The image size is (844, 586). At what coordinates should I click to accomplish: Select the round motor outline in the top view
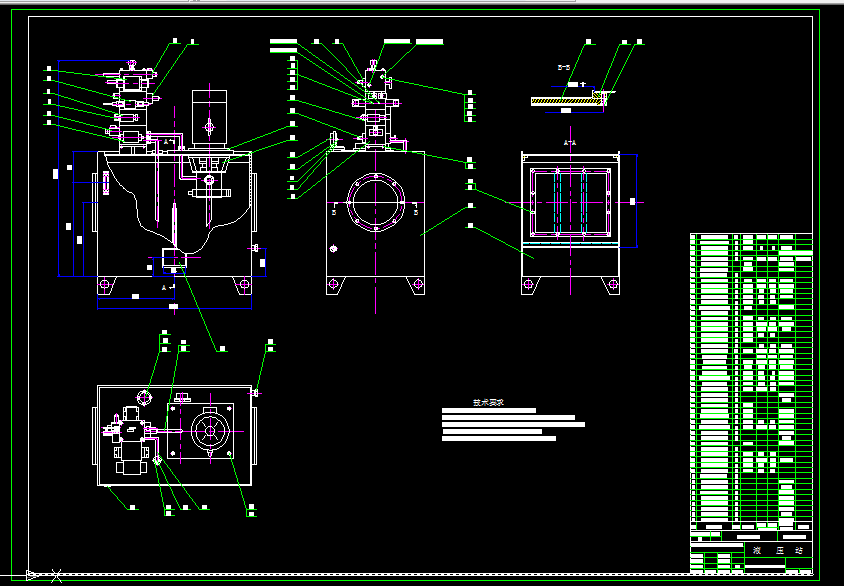coord(210,431)
